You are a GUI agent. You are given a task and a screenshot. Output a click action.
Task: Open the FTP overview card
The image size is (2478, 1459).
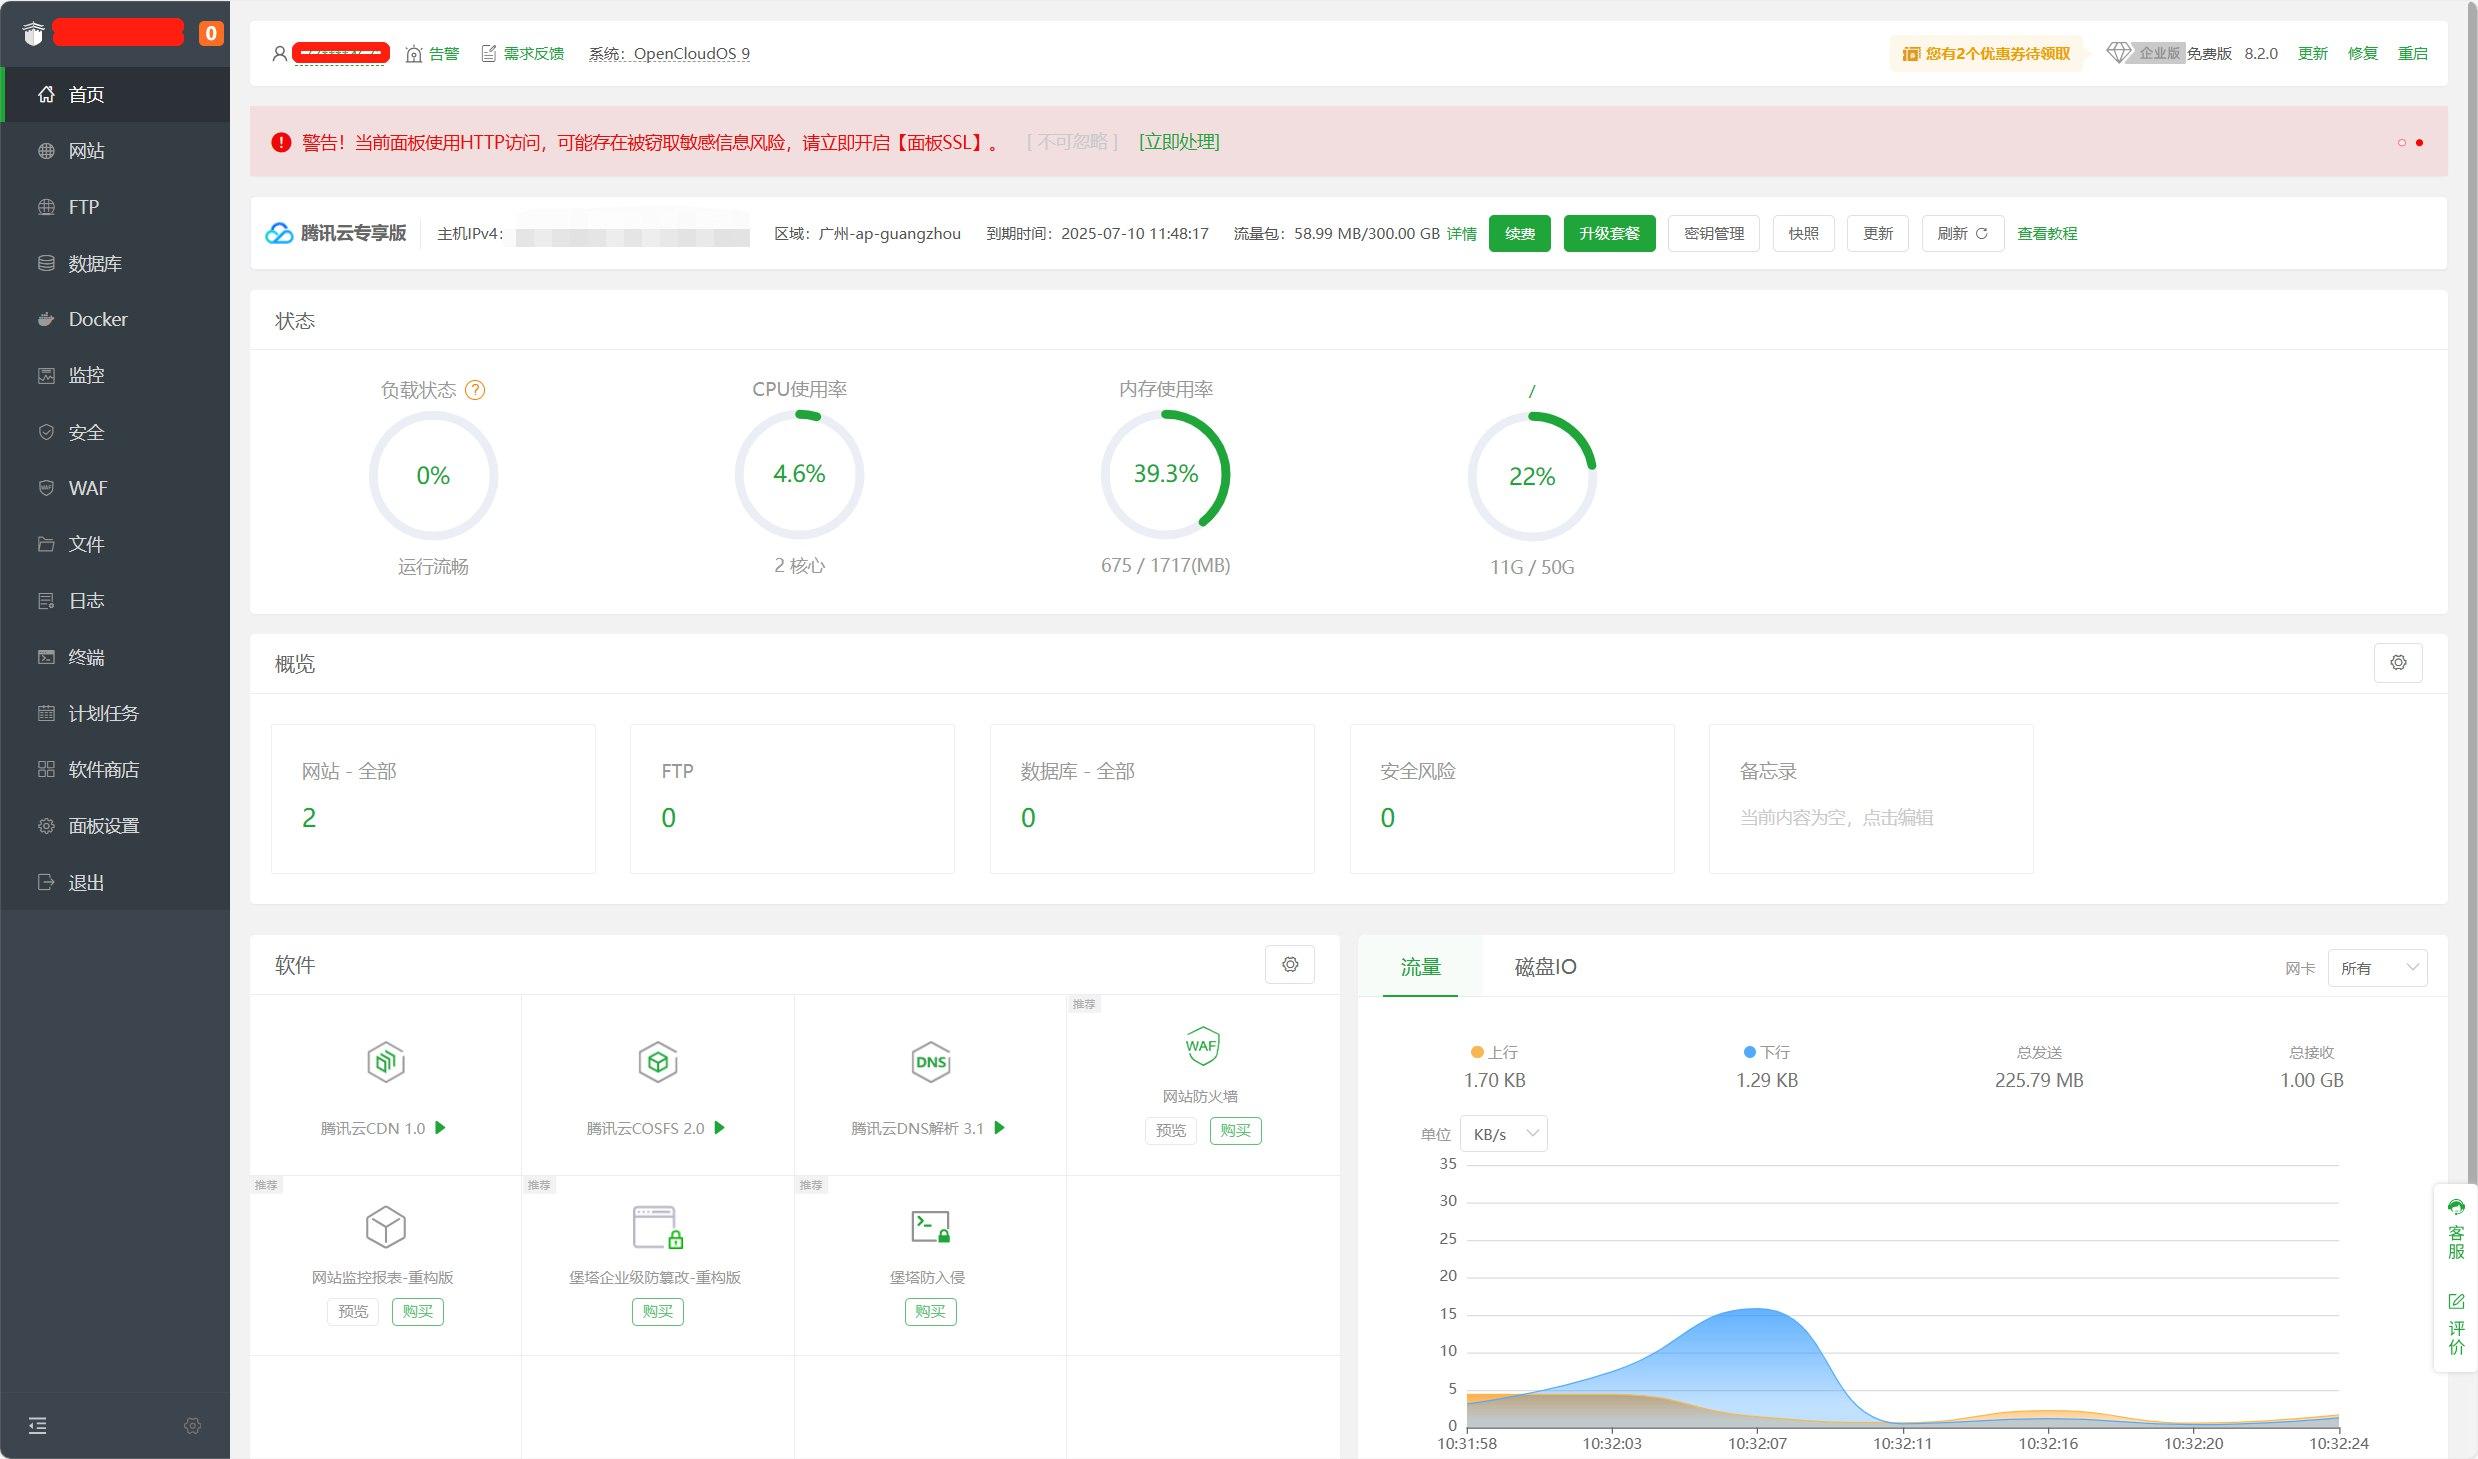pyautogui.click(x=792, y=799)
